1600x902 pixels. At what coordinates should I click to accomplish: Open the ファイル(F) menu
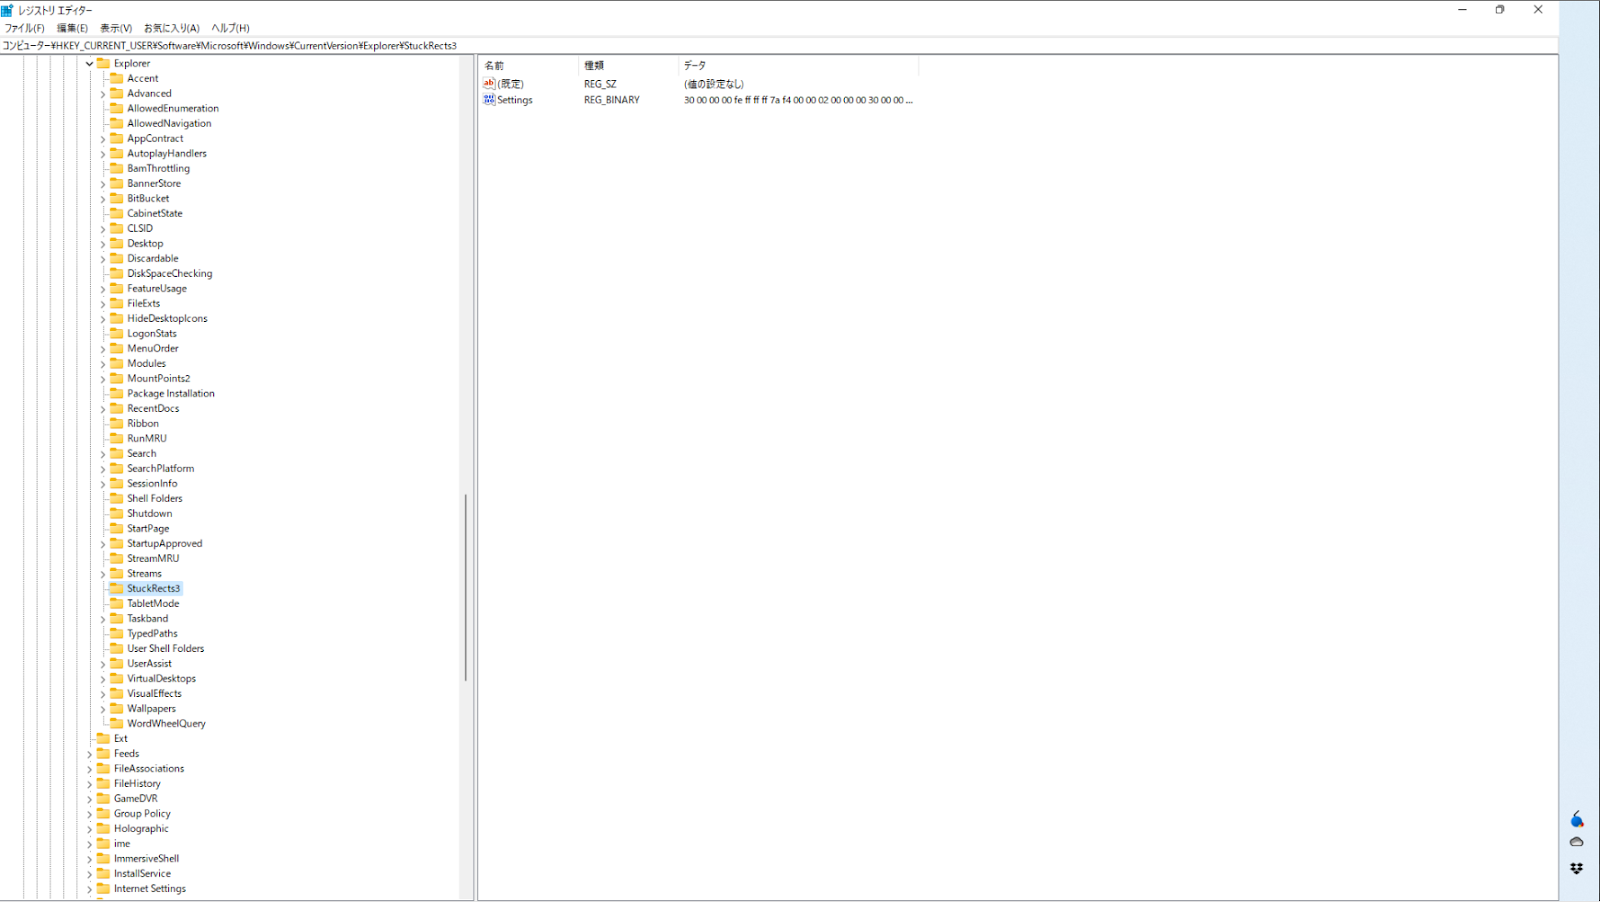coord(25,28)
